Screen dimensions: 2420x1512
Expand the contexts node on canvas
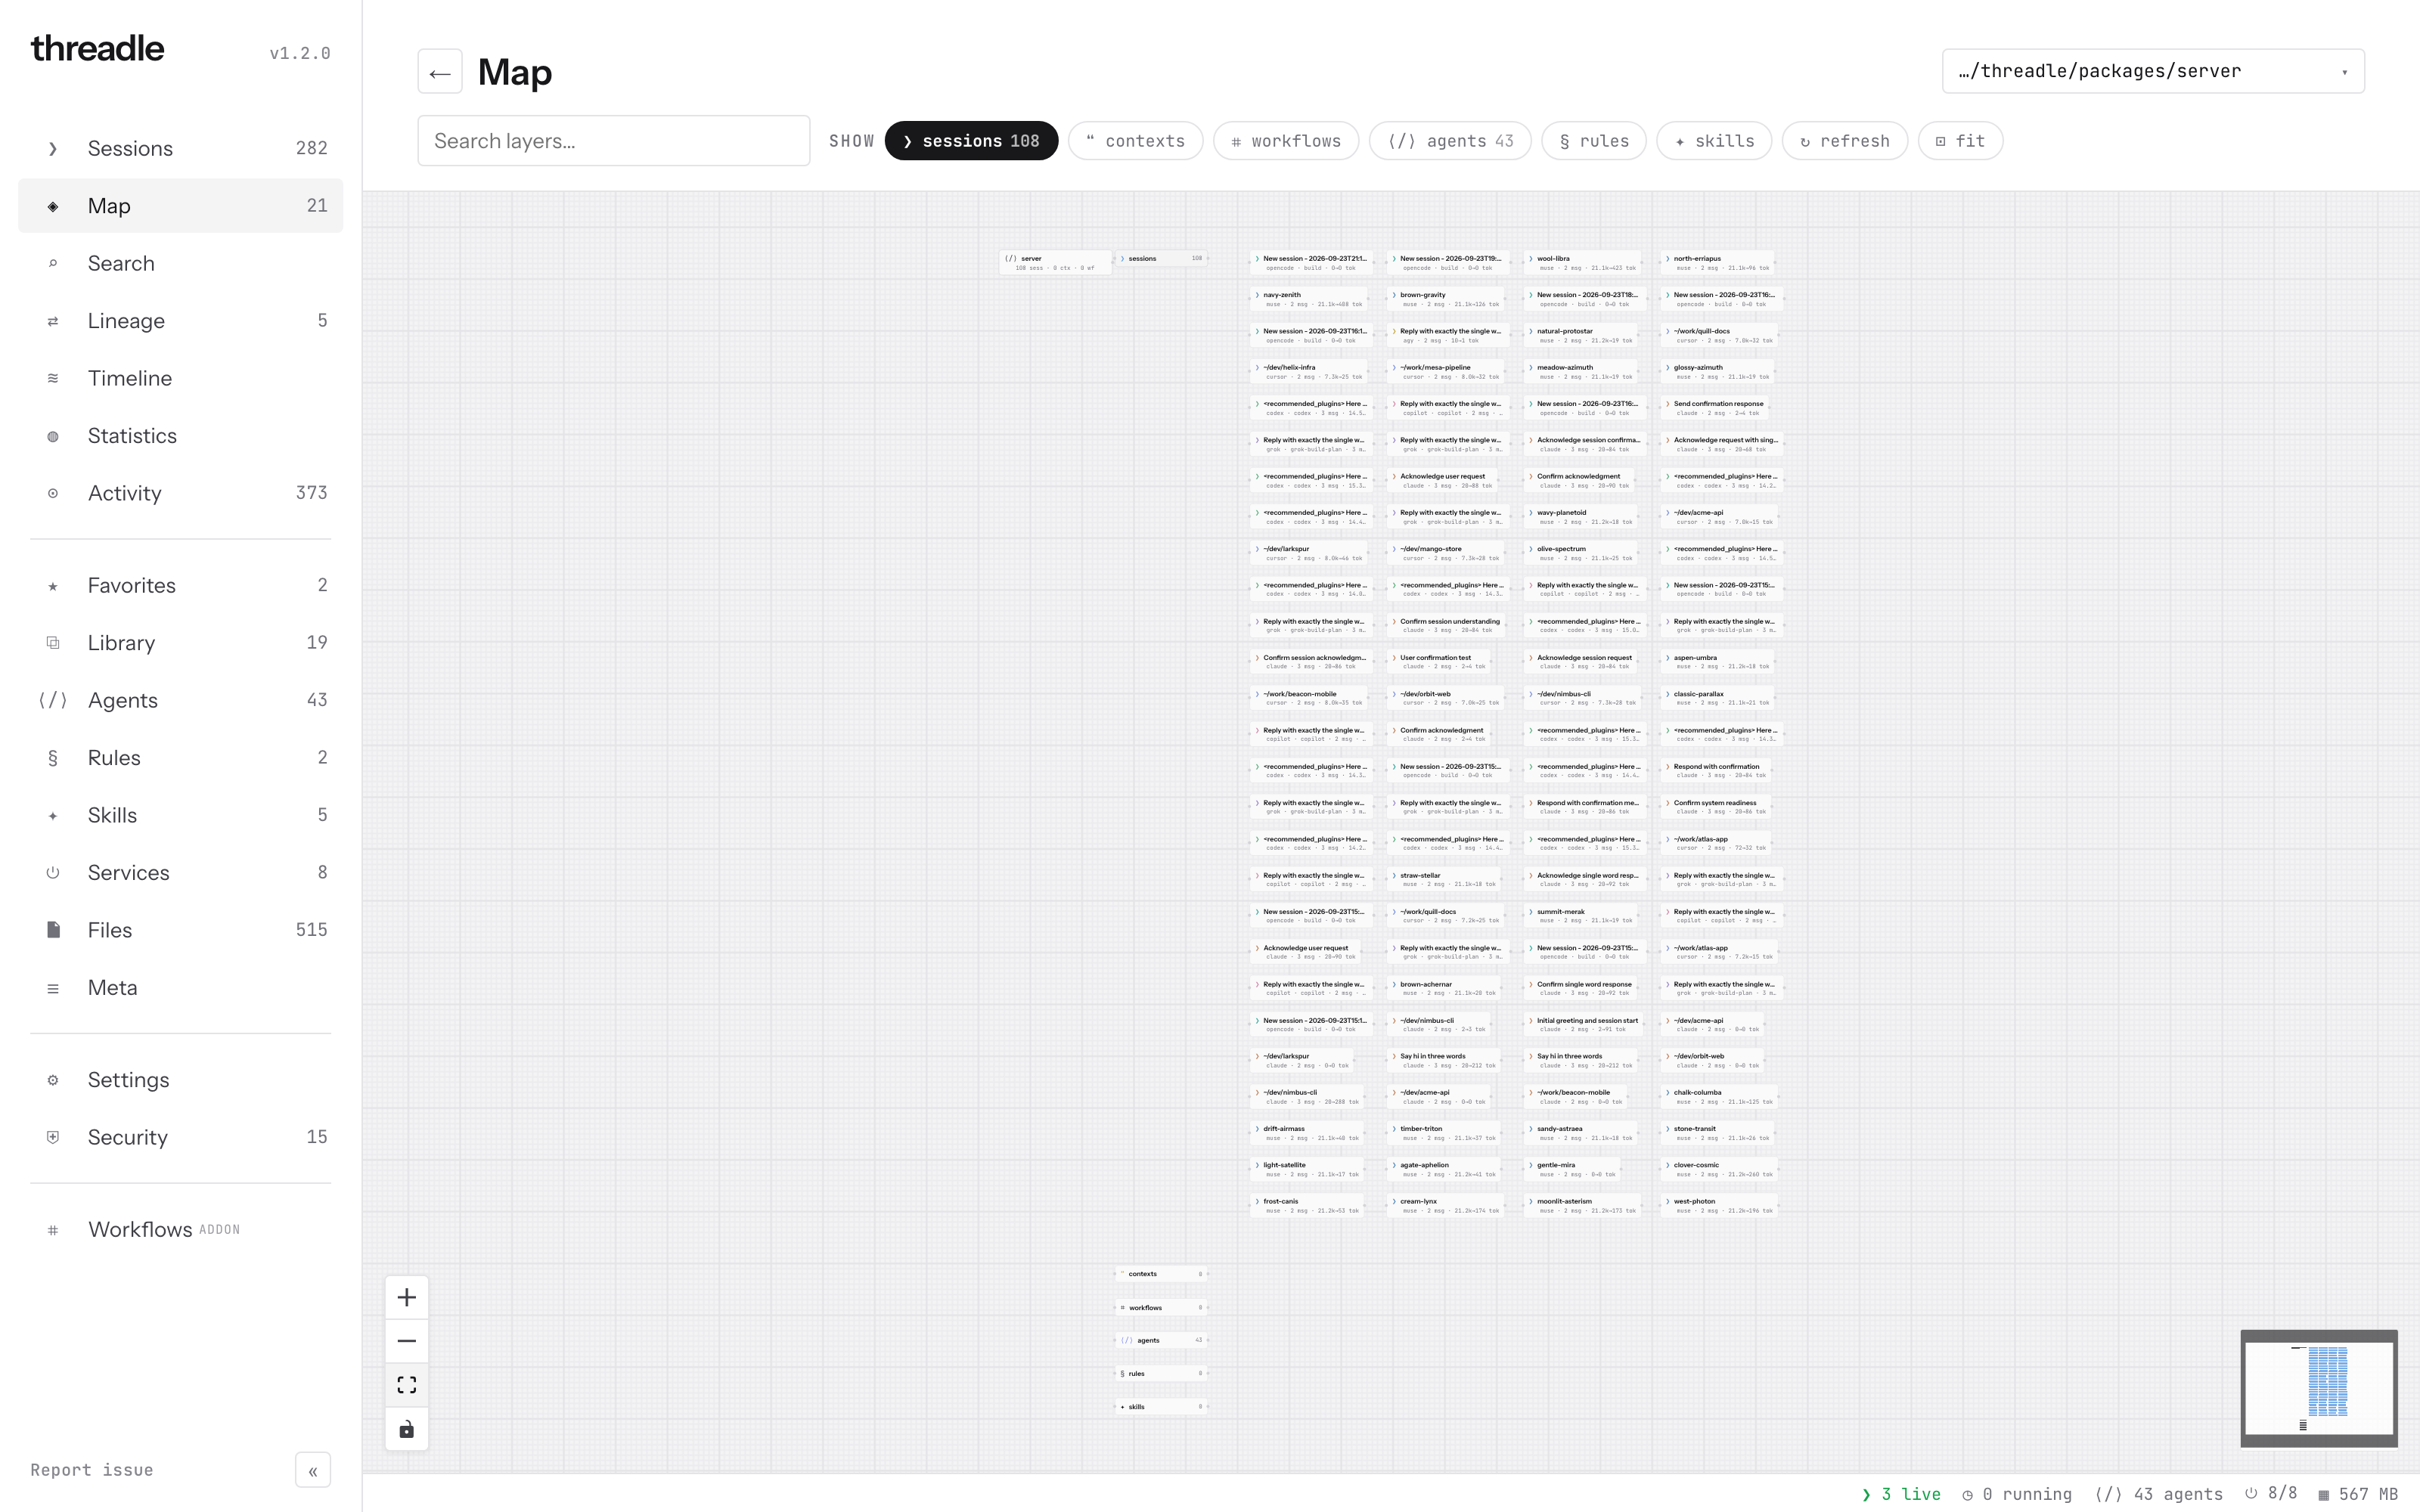click(x=1161, y=1274)
